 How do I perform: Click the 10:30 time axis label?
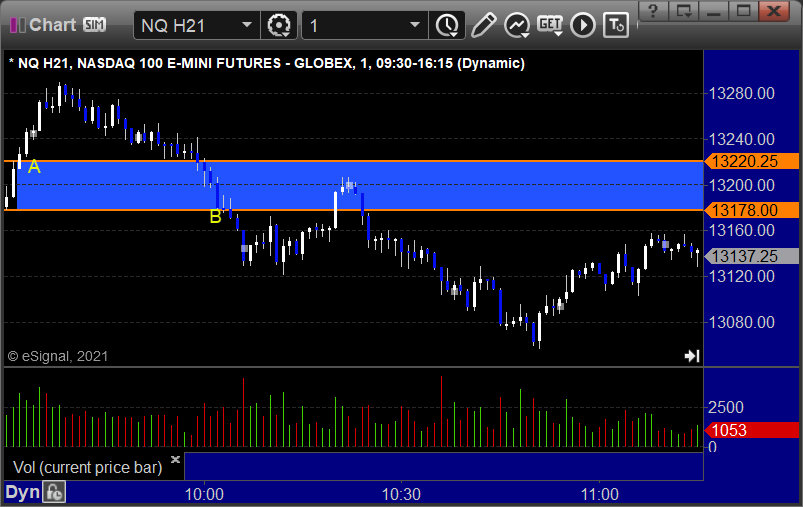click(x=401, y=494)
